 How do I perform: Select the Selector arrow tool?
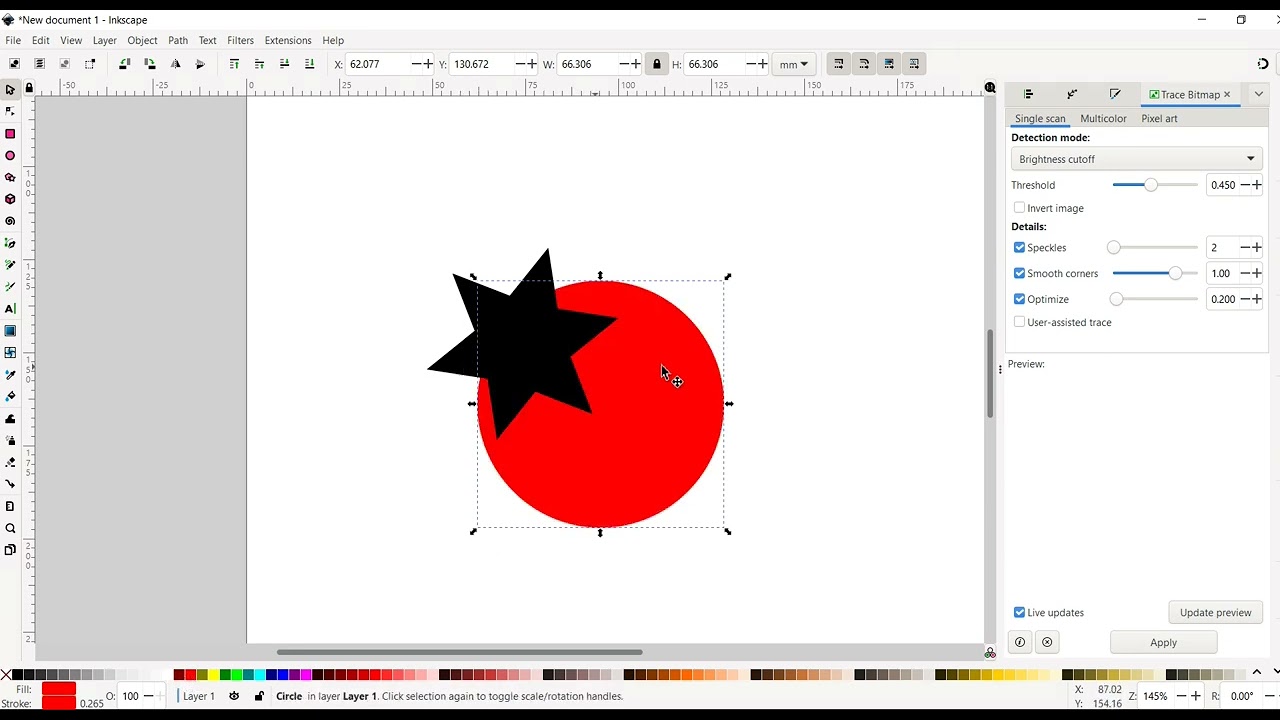pyautogui.click(x=10, y=90)
